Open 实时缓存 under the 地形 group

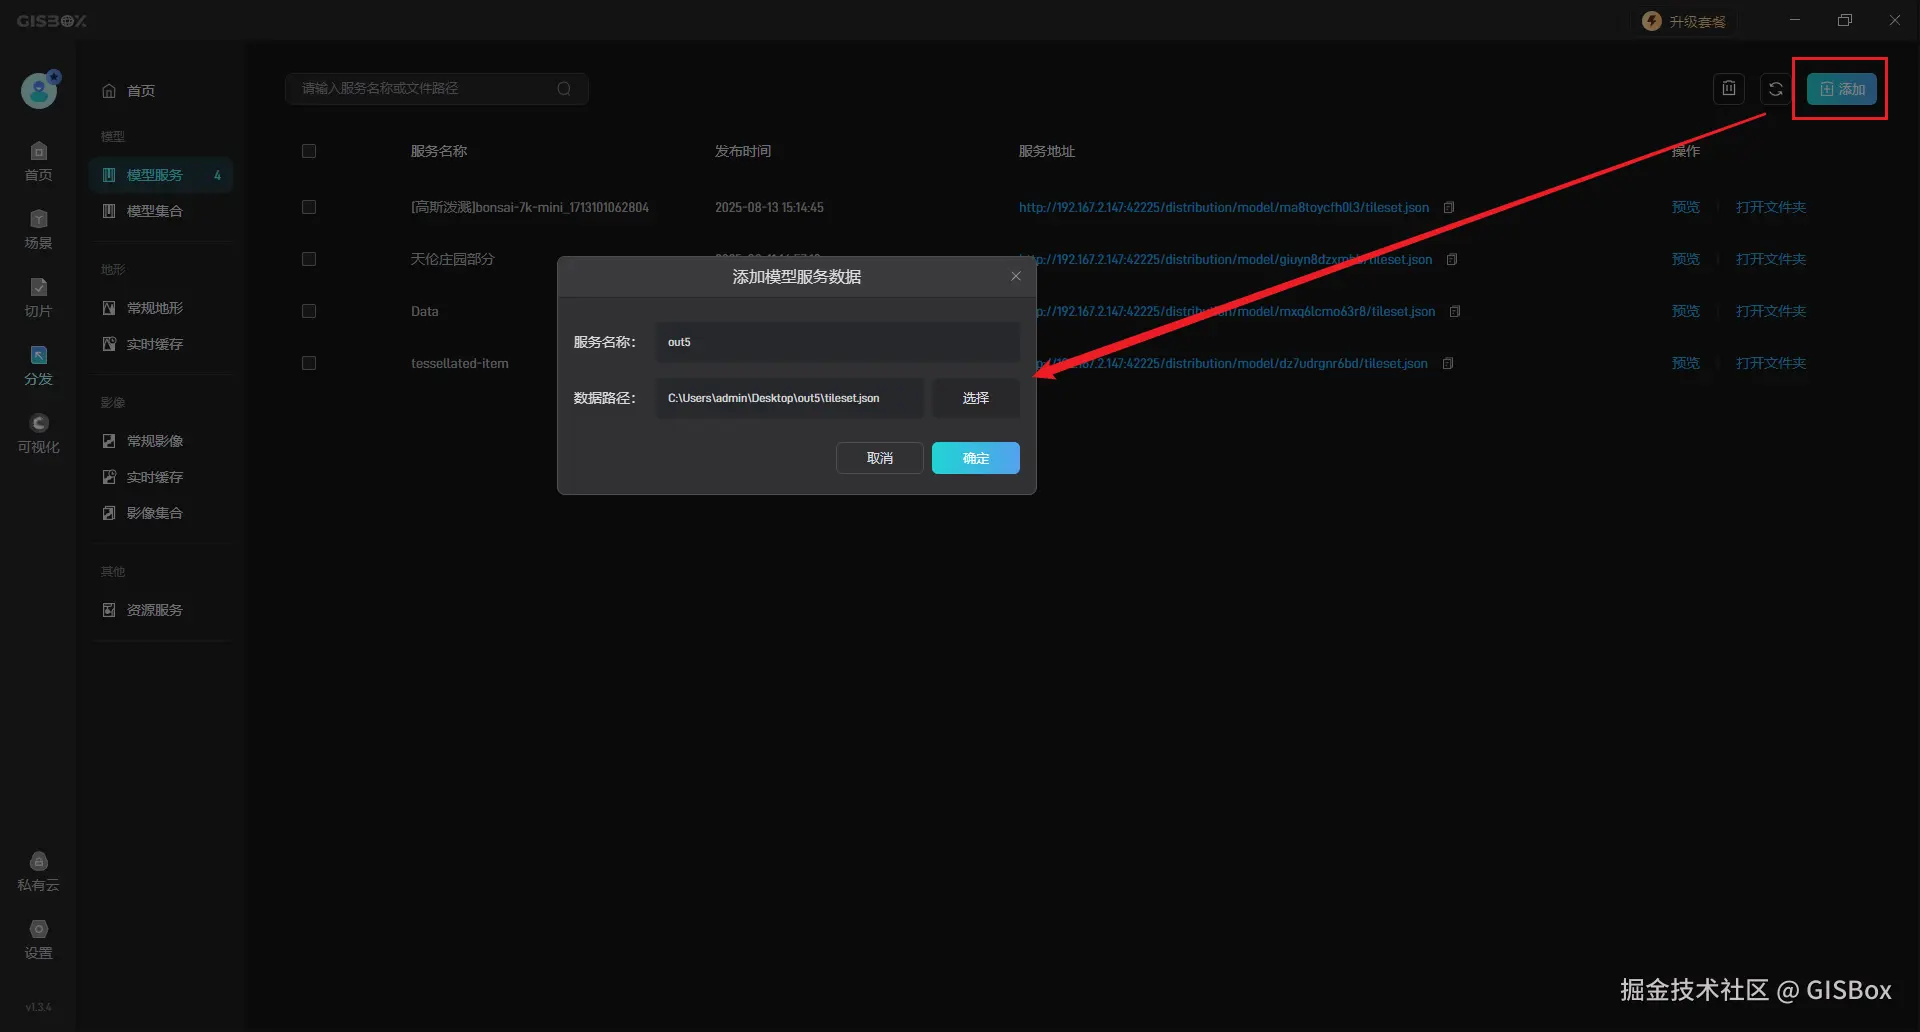coord(160,344)
